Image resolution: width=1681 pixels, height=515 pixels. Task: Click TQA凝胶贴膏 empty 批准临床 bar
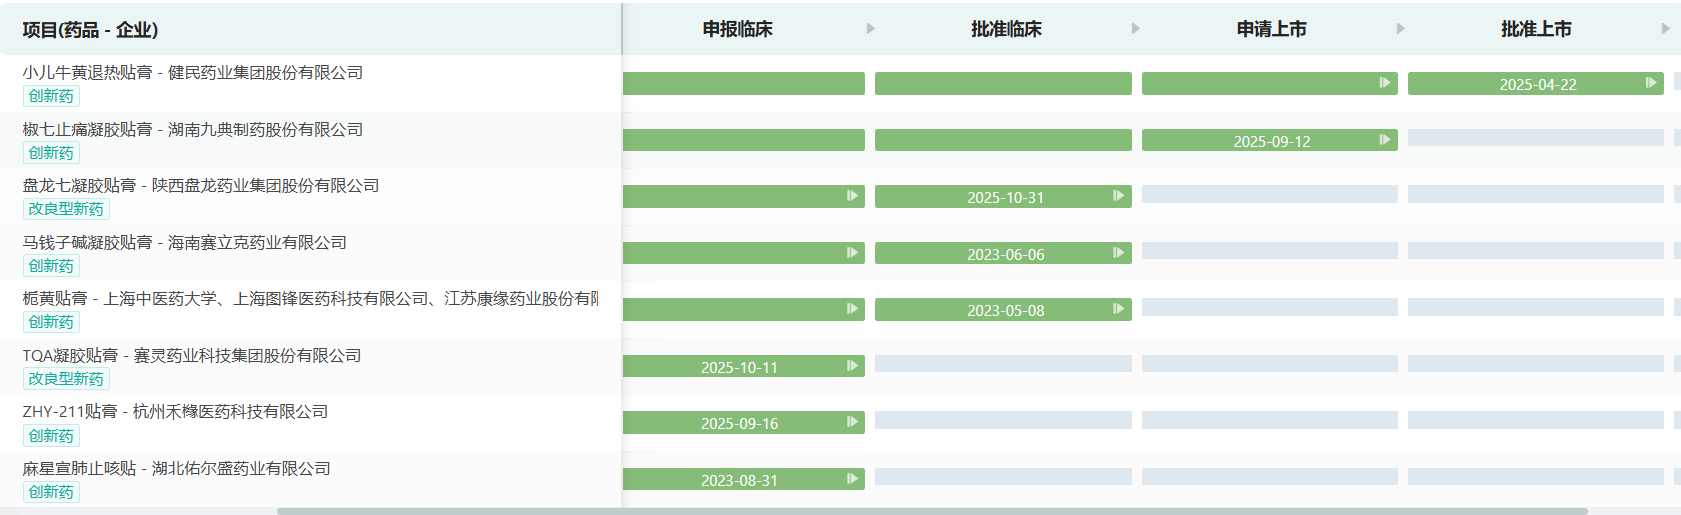coord(1003,364)
